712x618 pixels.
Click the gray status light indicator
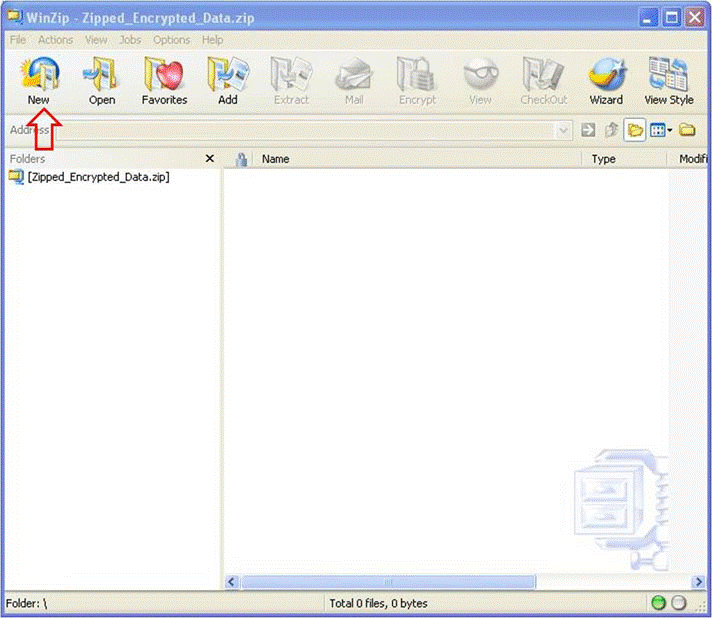(678, 603)
